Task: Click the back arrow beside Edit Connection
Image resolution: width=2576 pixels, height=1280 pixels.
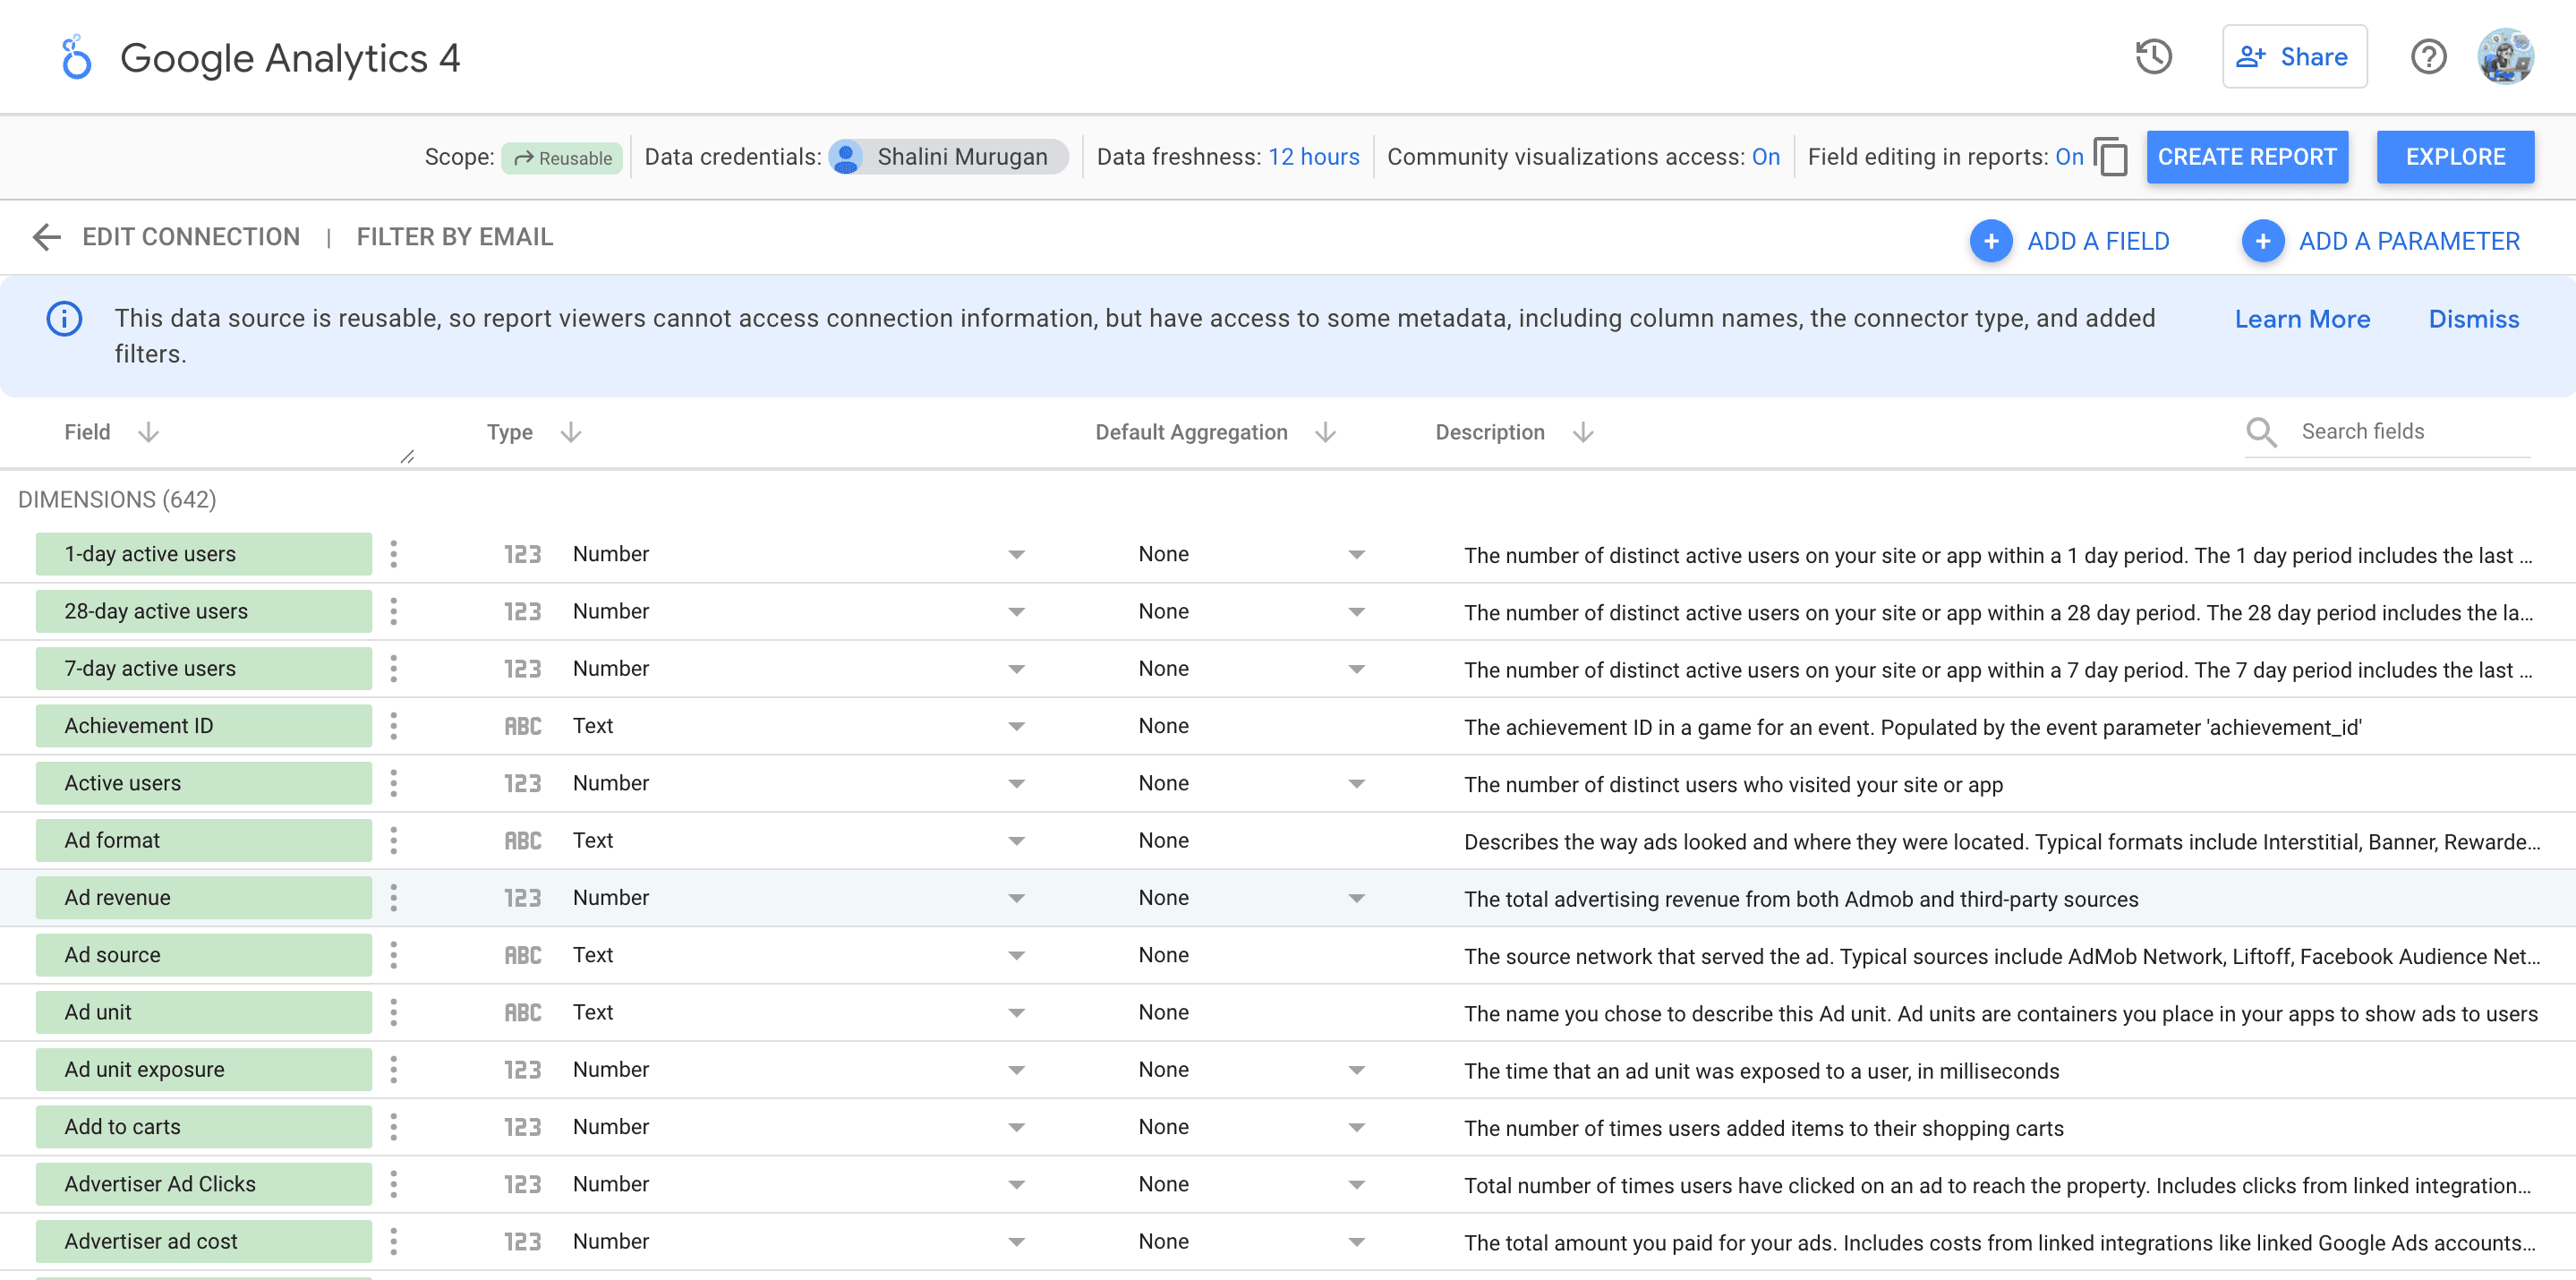Action: (x=46, y=237)
